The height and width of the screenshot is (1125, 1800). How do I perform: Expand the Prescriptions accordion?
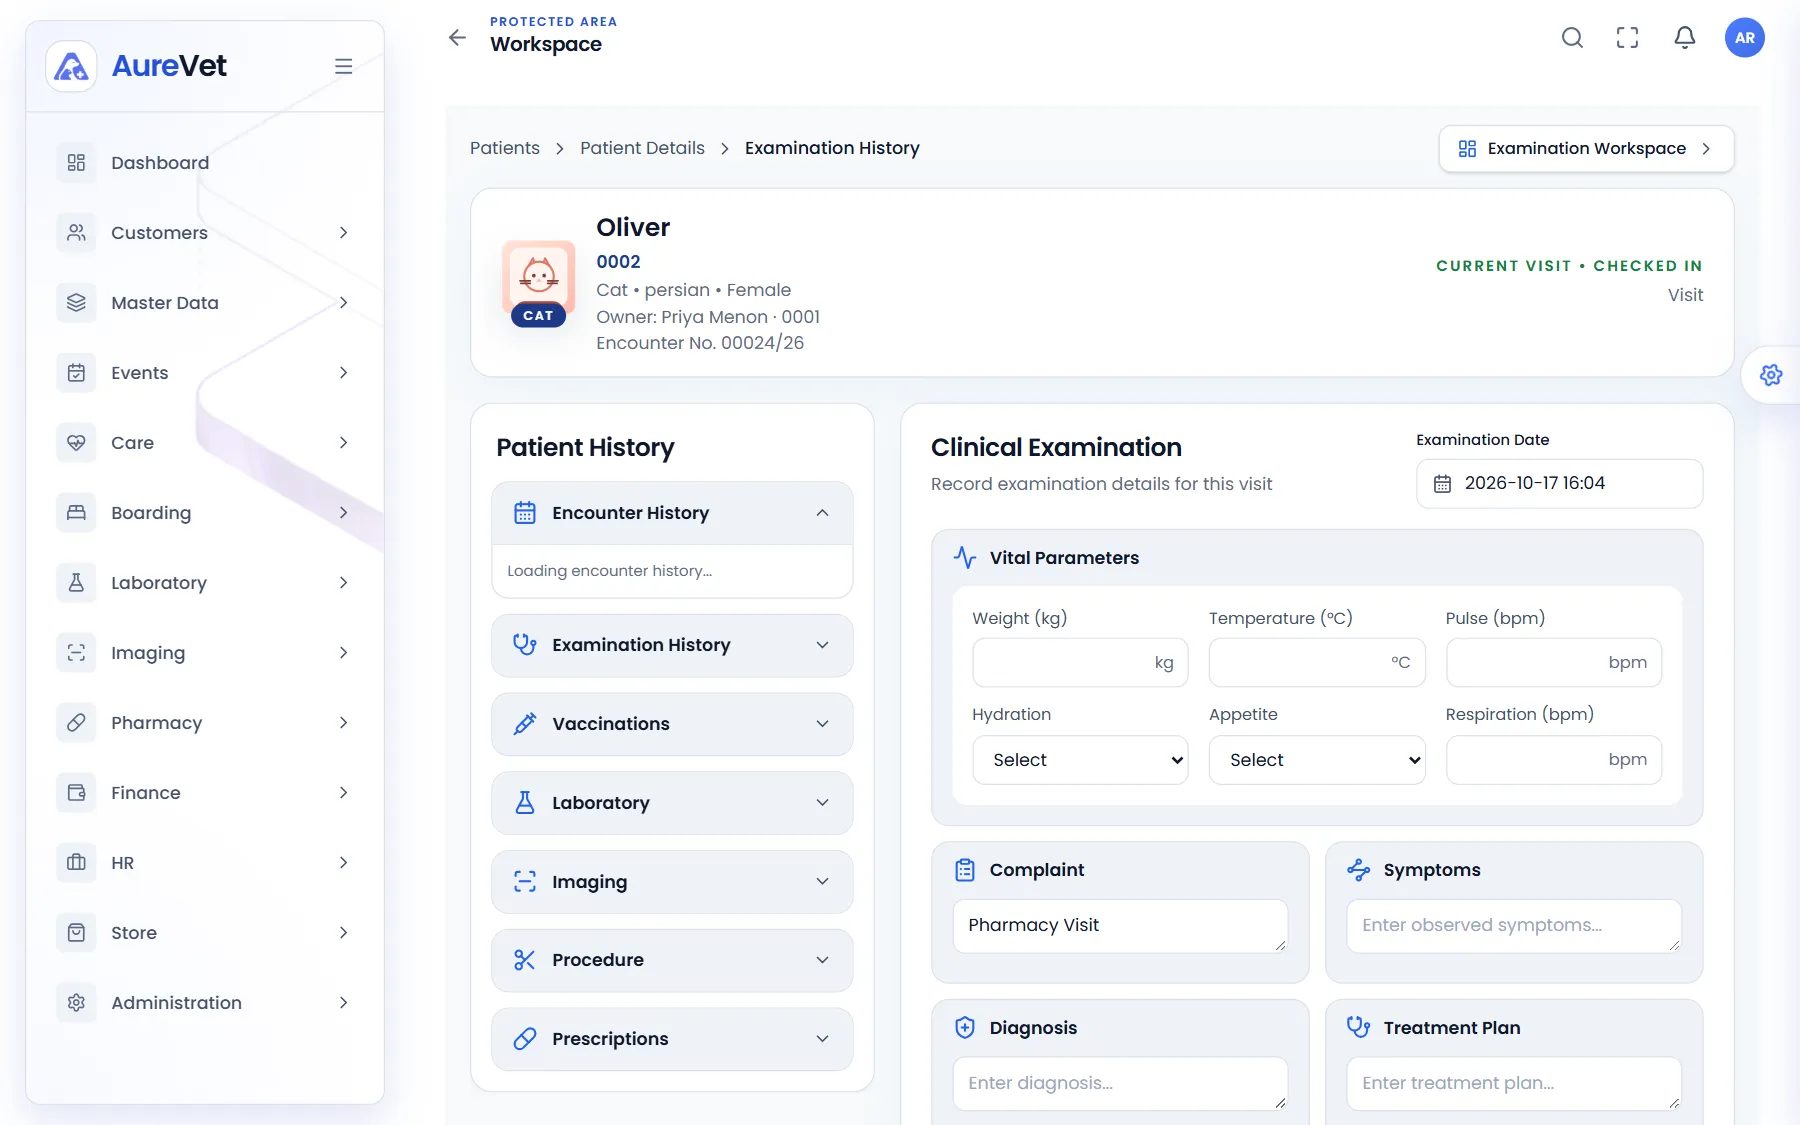point(672,1039)
